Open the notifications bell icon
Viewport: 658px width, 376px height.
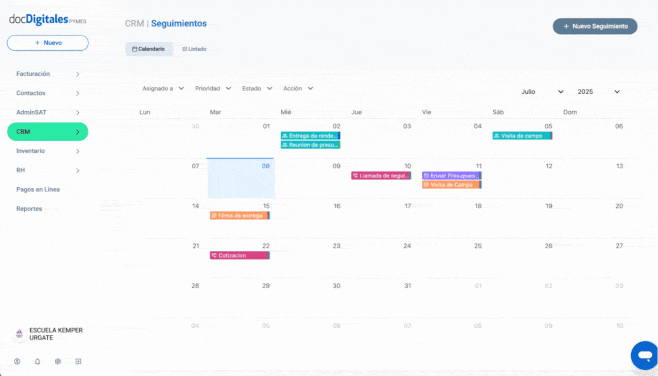[x=37, y=361]
